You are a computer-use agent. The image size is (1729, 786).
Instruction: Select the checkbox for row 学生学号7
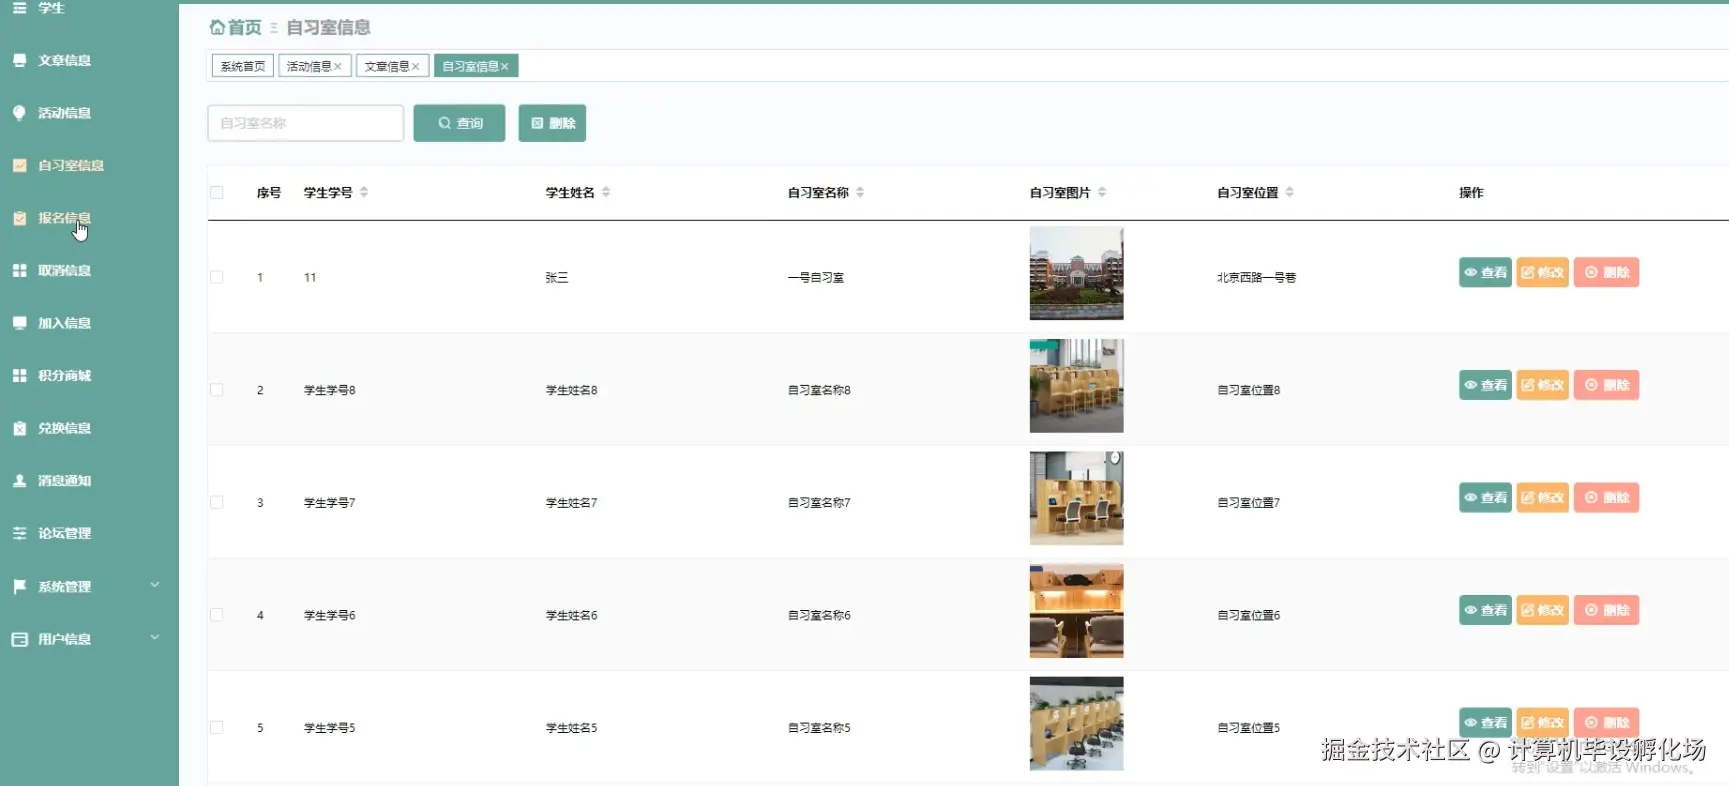tap(217, 502)
